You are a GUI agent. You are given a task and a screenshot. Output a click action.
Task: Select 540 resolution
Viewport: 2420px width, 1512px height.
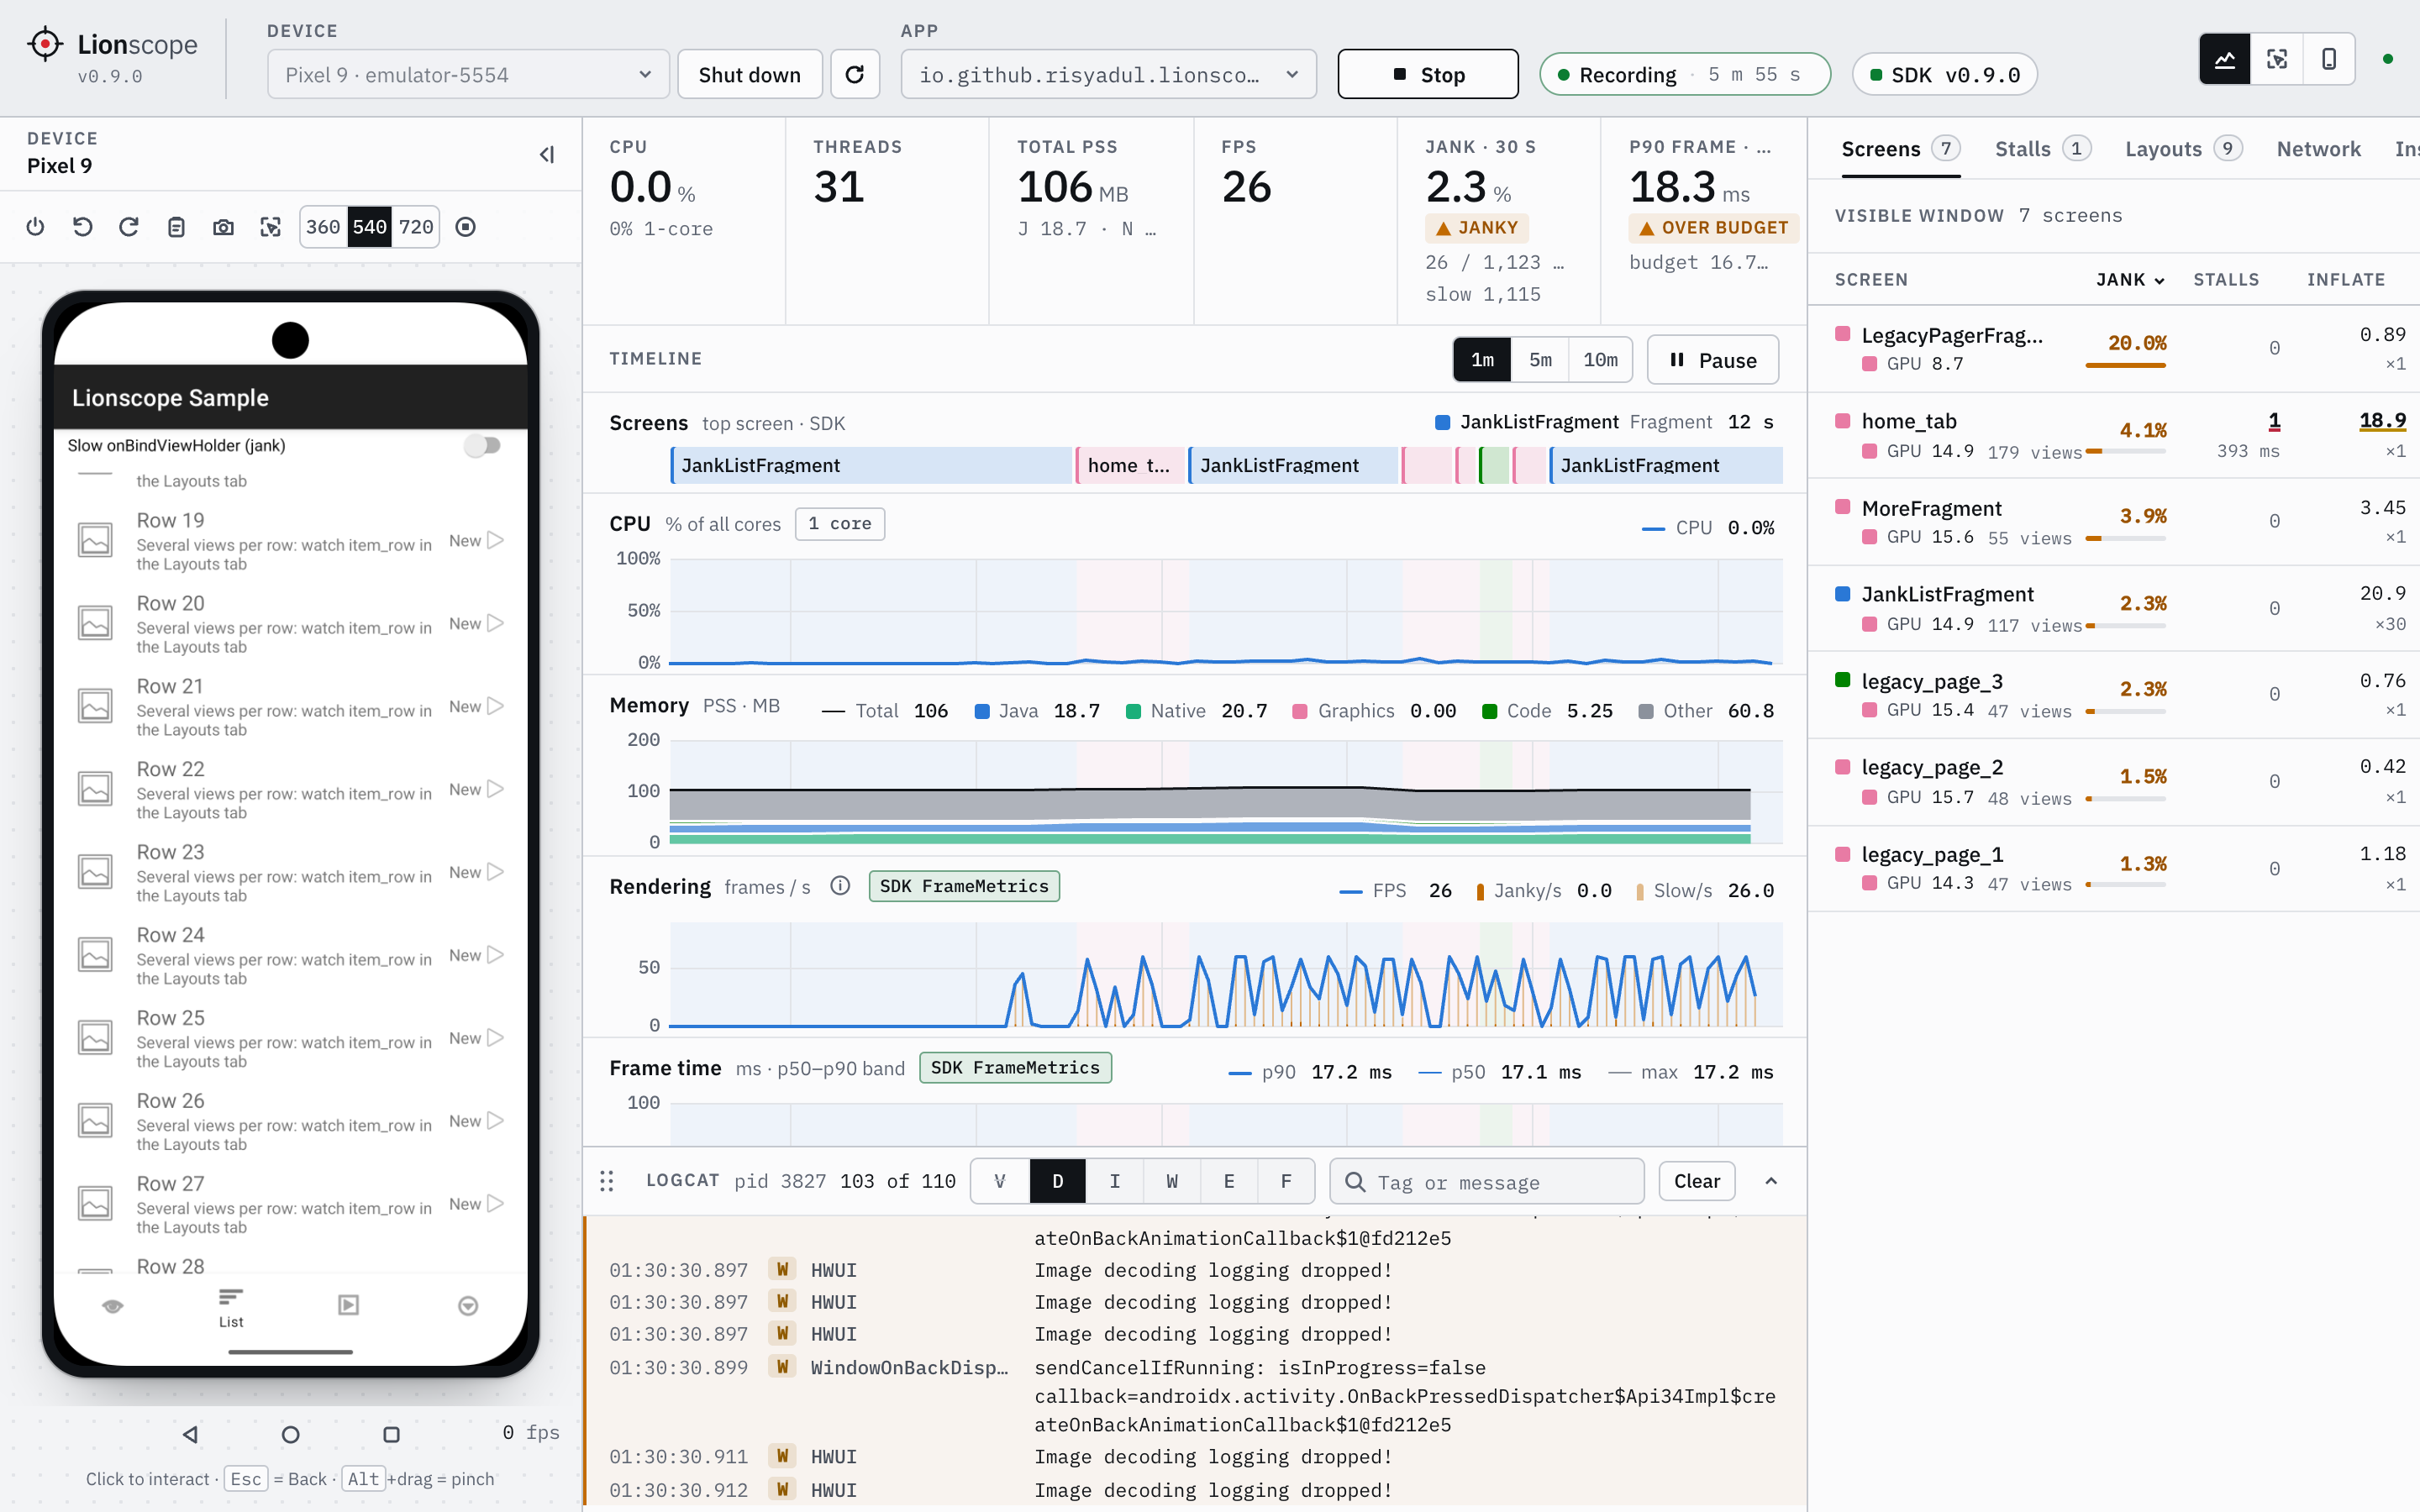(x=369, y=227)
